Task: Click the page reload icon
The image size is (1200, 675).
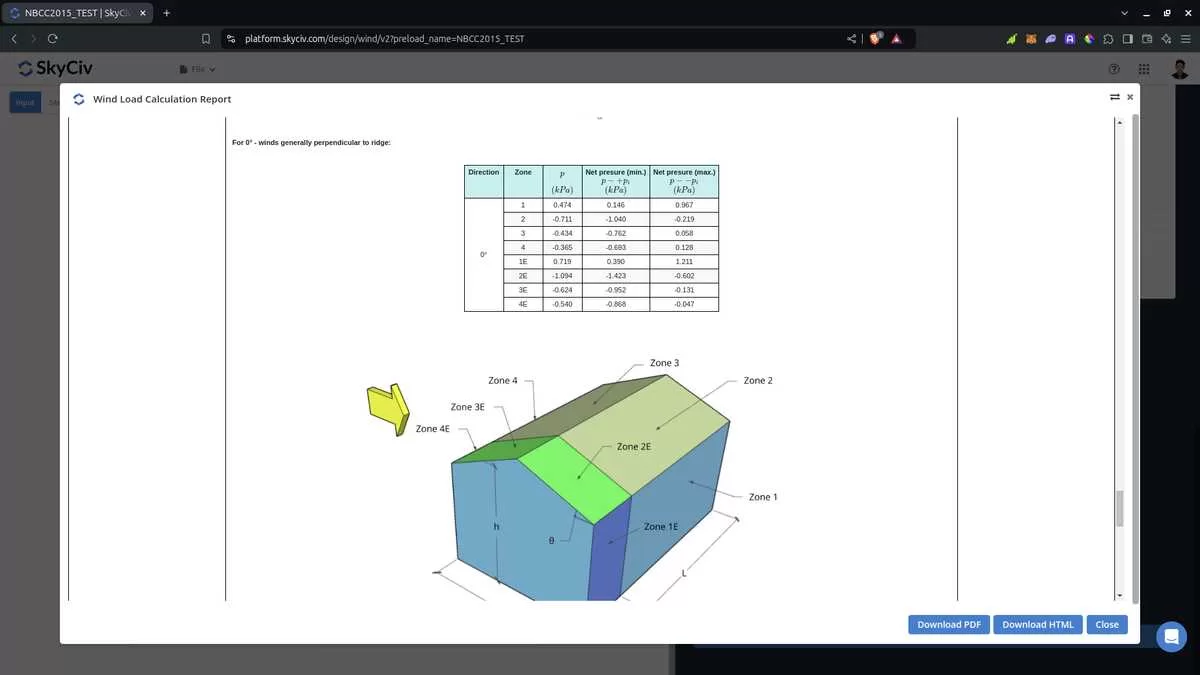Action: coord(53,38)
